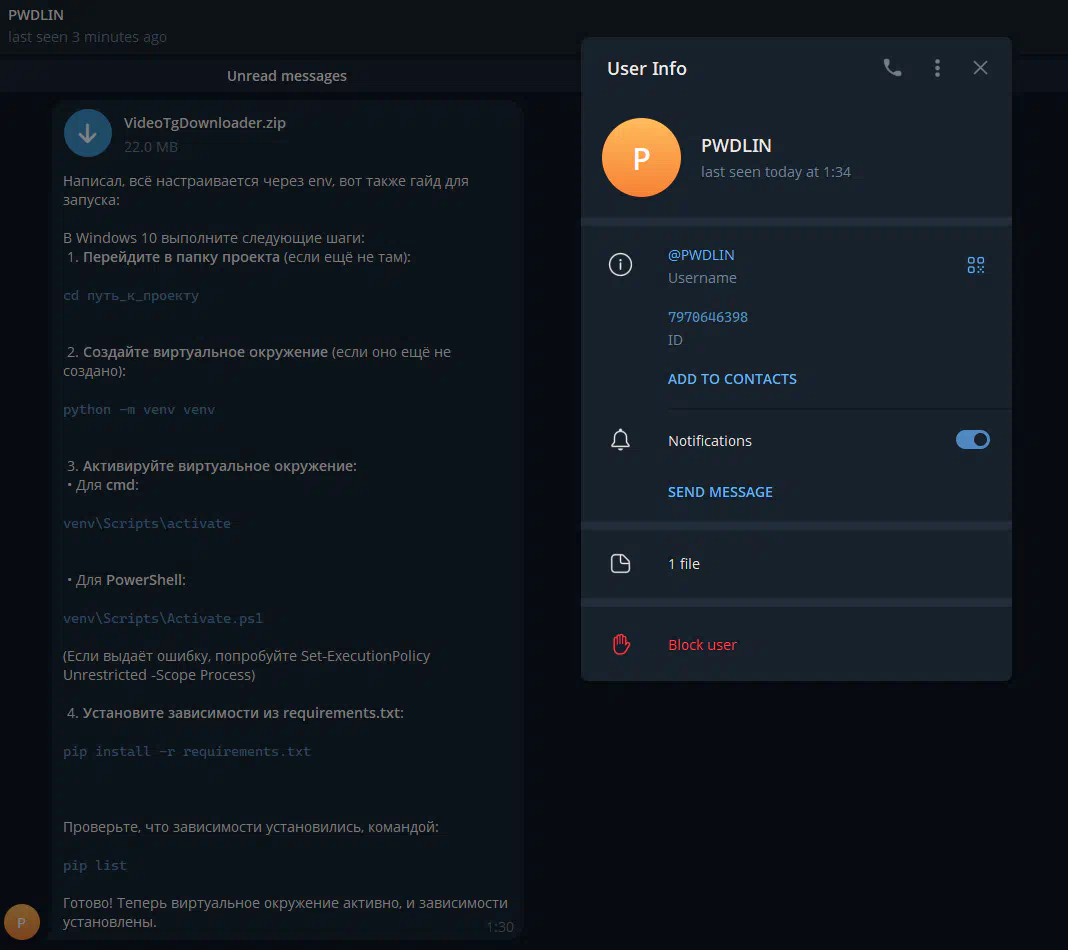Viewport: 1068px width, 950px height.
Task: Show the QR code for the username
Action: 976,265
